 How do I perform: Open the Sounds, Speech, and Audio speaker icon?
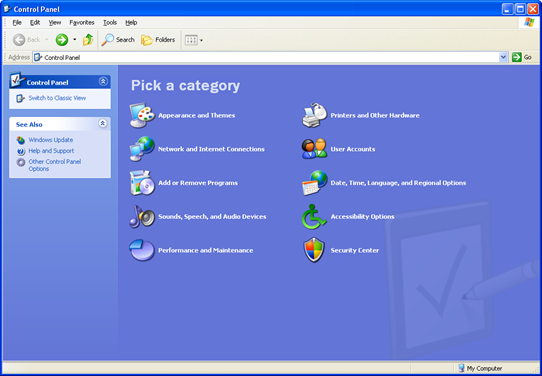click(x=142, y=216)
